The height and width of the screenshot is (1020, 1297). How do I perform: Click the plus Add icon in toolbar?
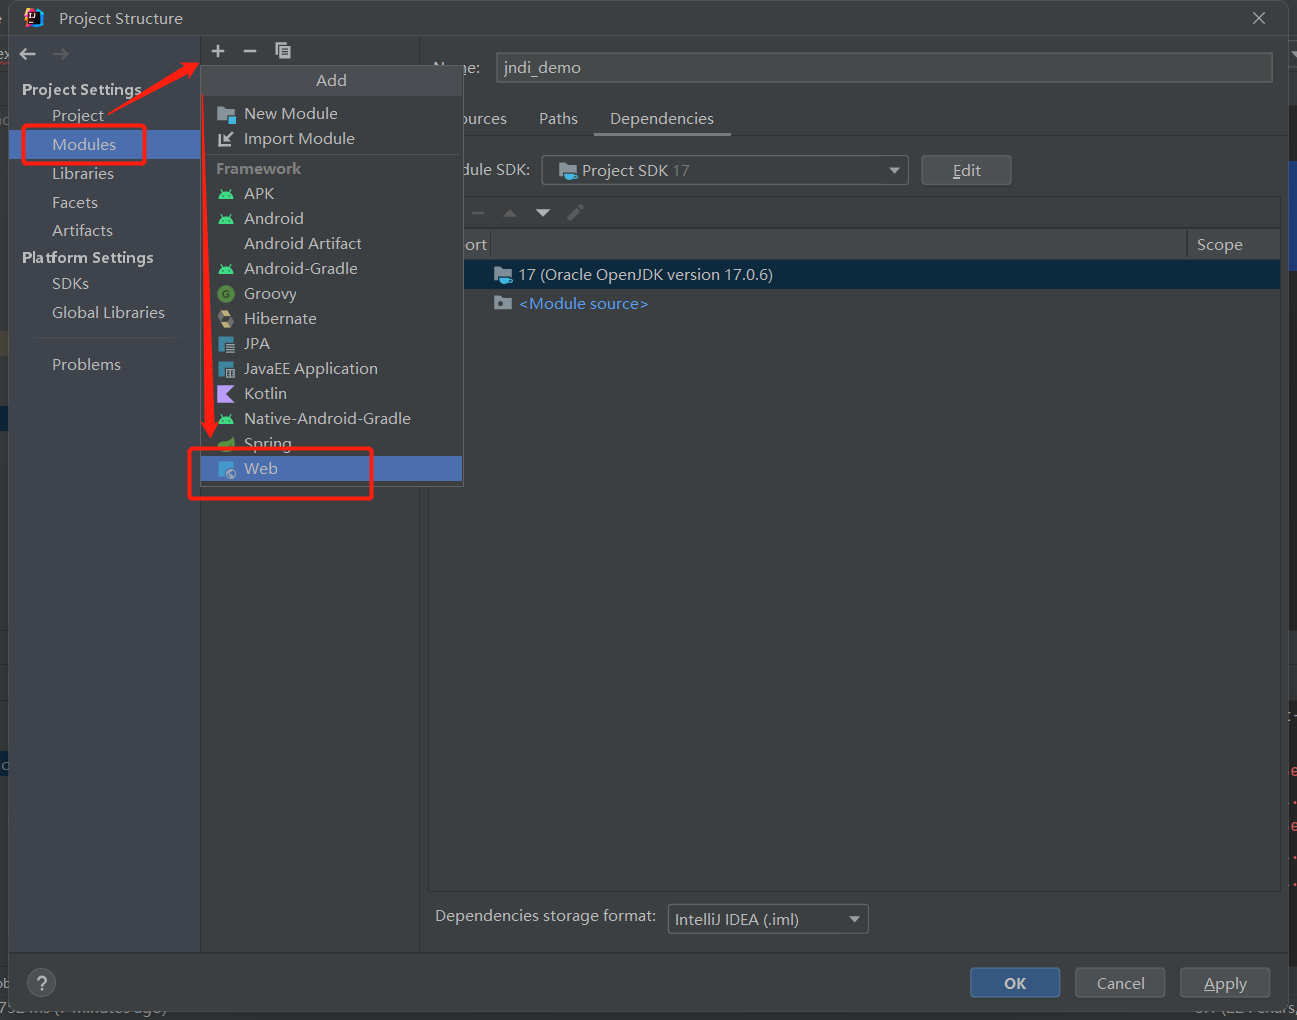click(218, 51)
